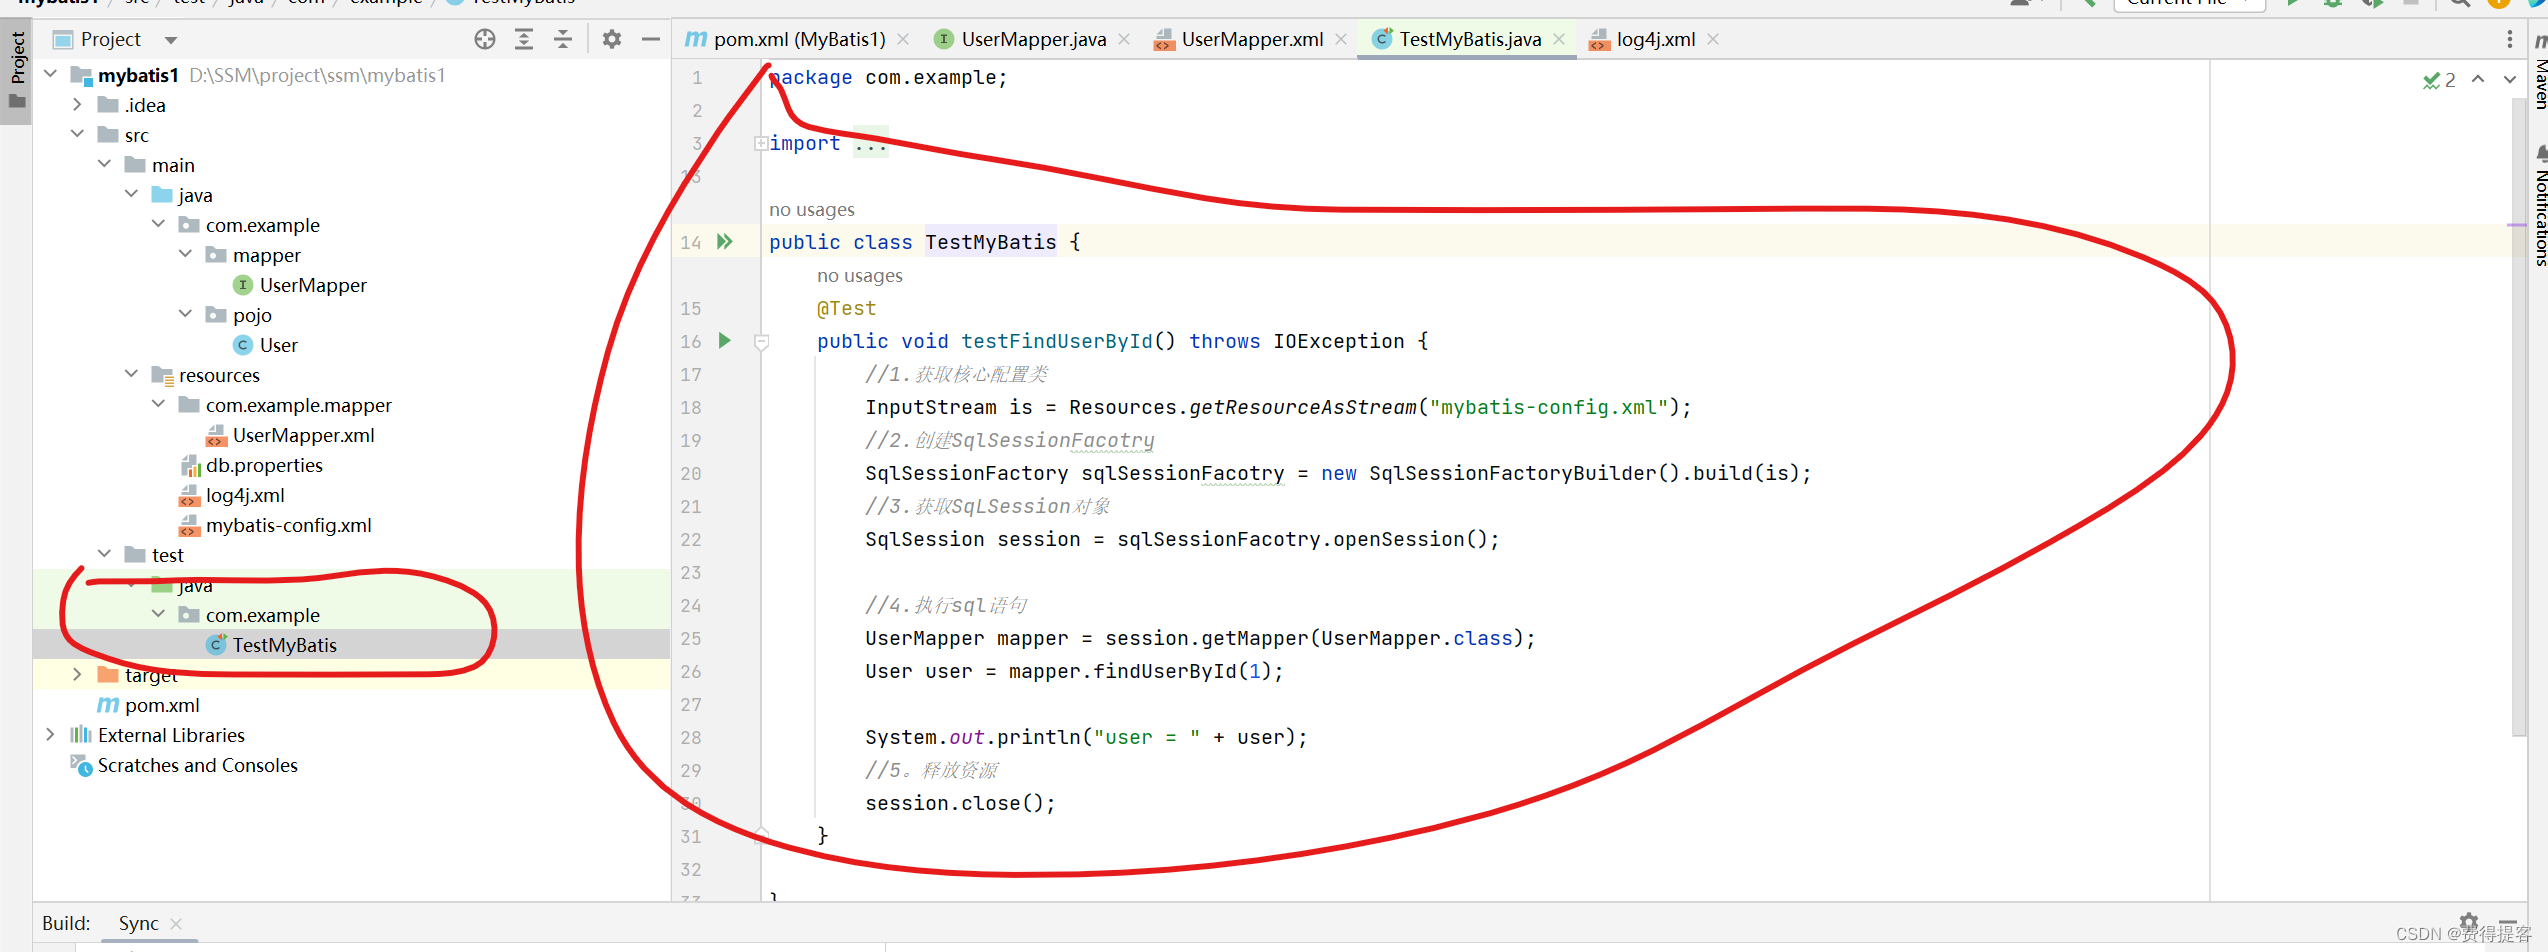
Task: Collapse the resources folder
Action: tap(131, 375)
